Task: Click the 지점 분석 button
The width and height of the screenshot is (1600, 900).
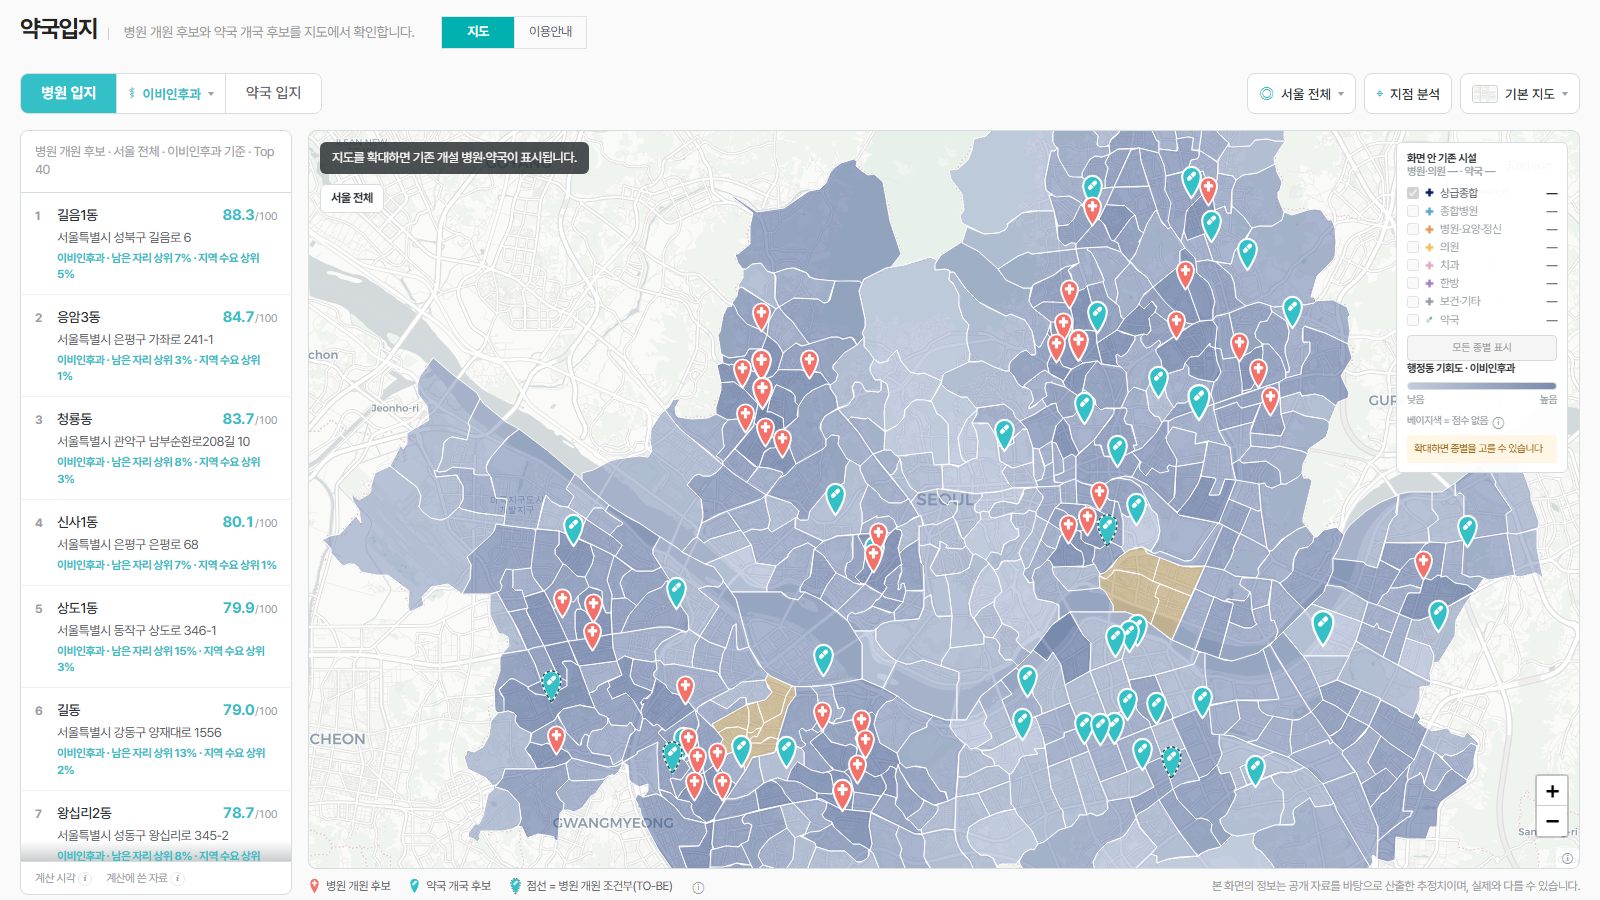Action: [x=1408, y=94]
